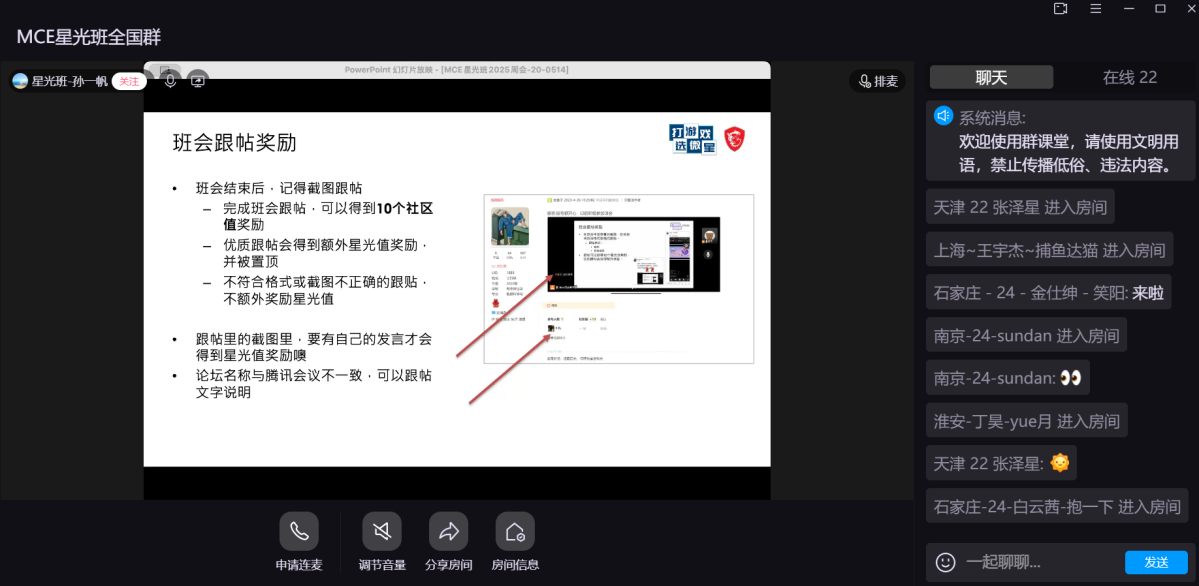Click the host microphone status icon

pos(171,80)
